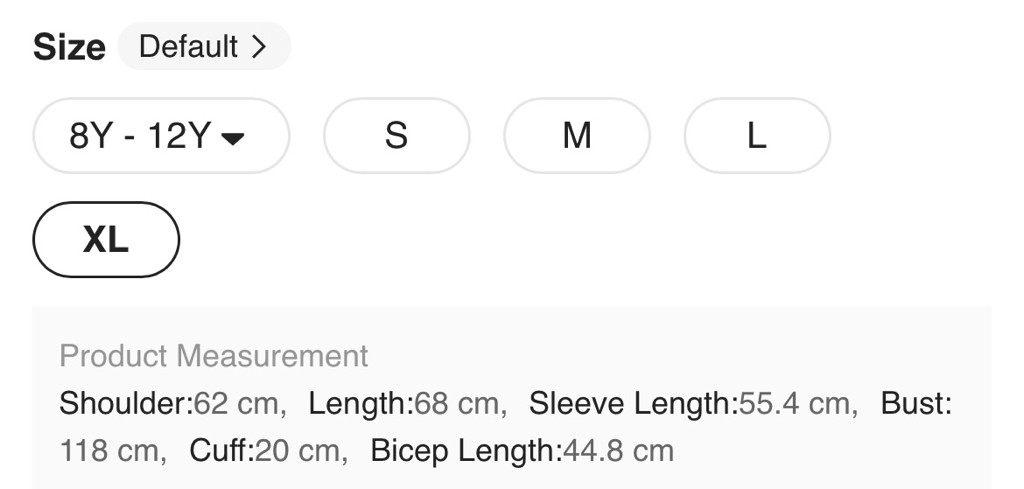Click the 55.4 cm sleeve value
Screen dimensions: 1024x489
[x=798, y=404]
